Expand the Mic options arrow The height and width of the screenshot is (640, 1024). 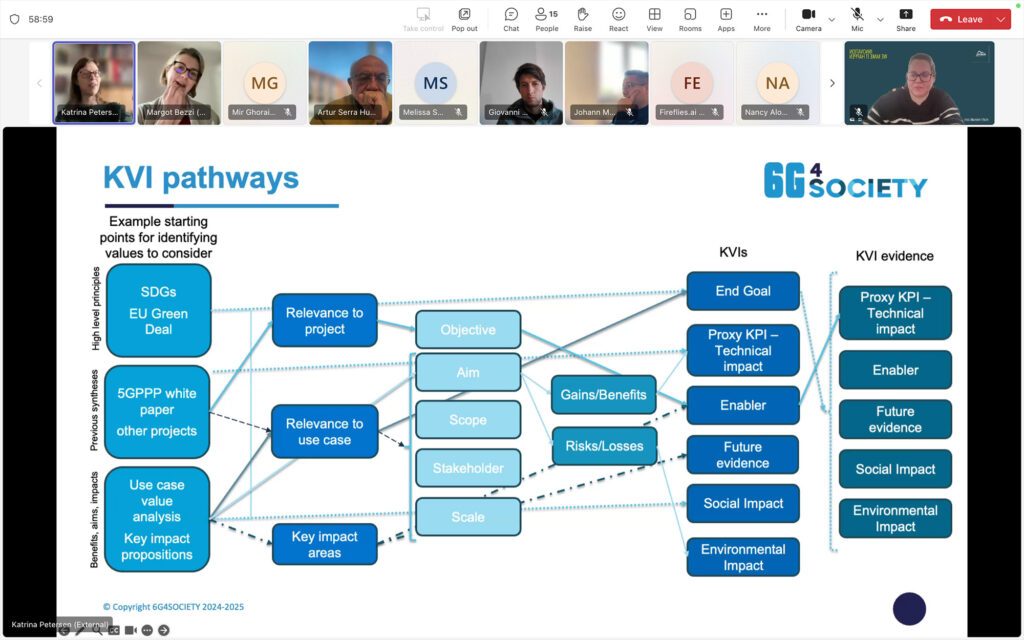[880, 19]
